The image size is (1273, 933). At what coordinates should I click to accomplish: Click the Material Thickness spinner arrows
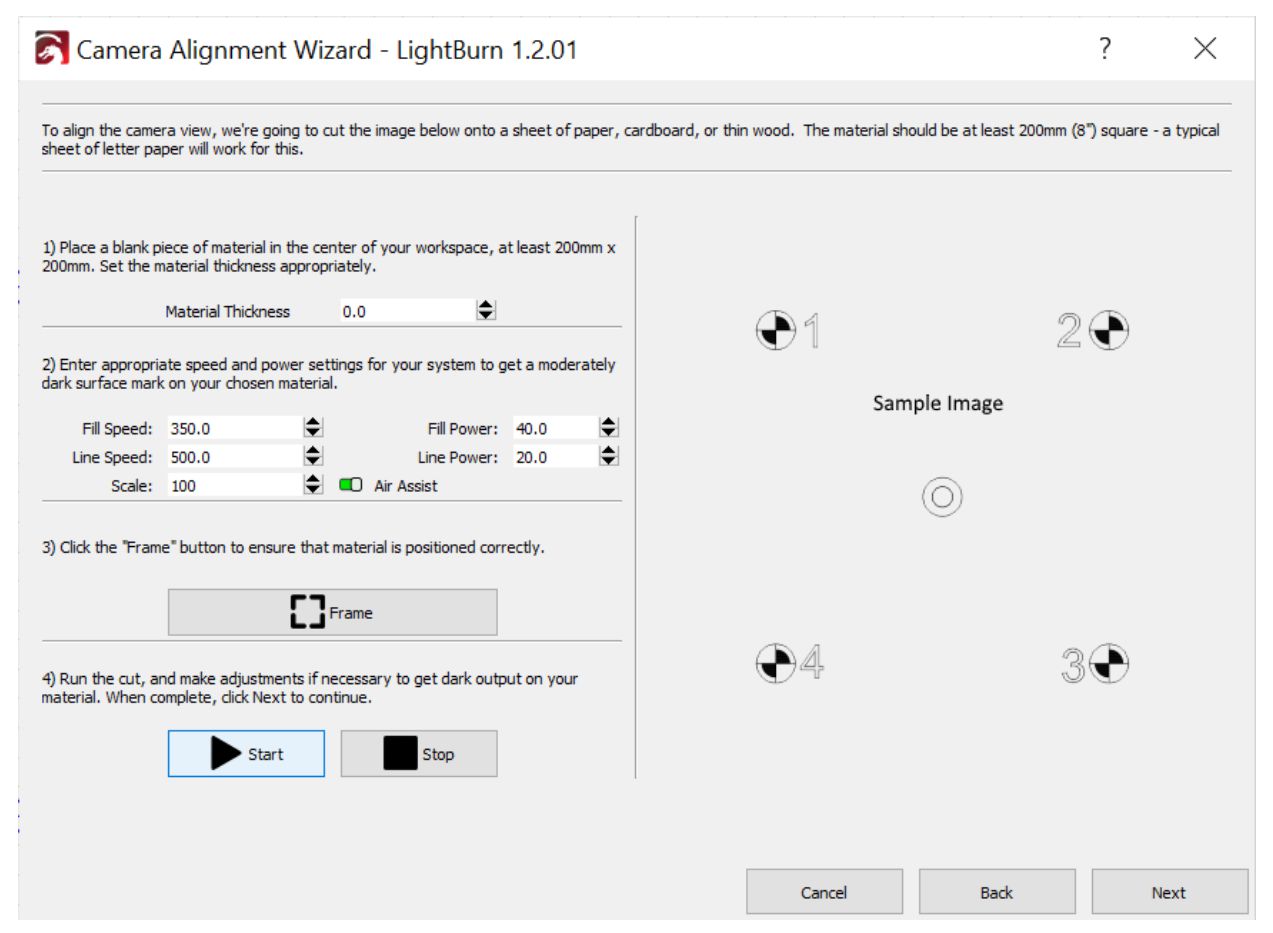coord(486,311)
